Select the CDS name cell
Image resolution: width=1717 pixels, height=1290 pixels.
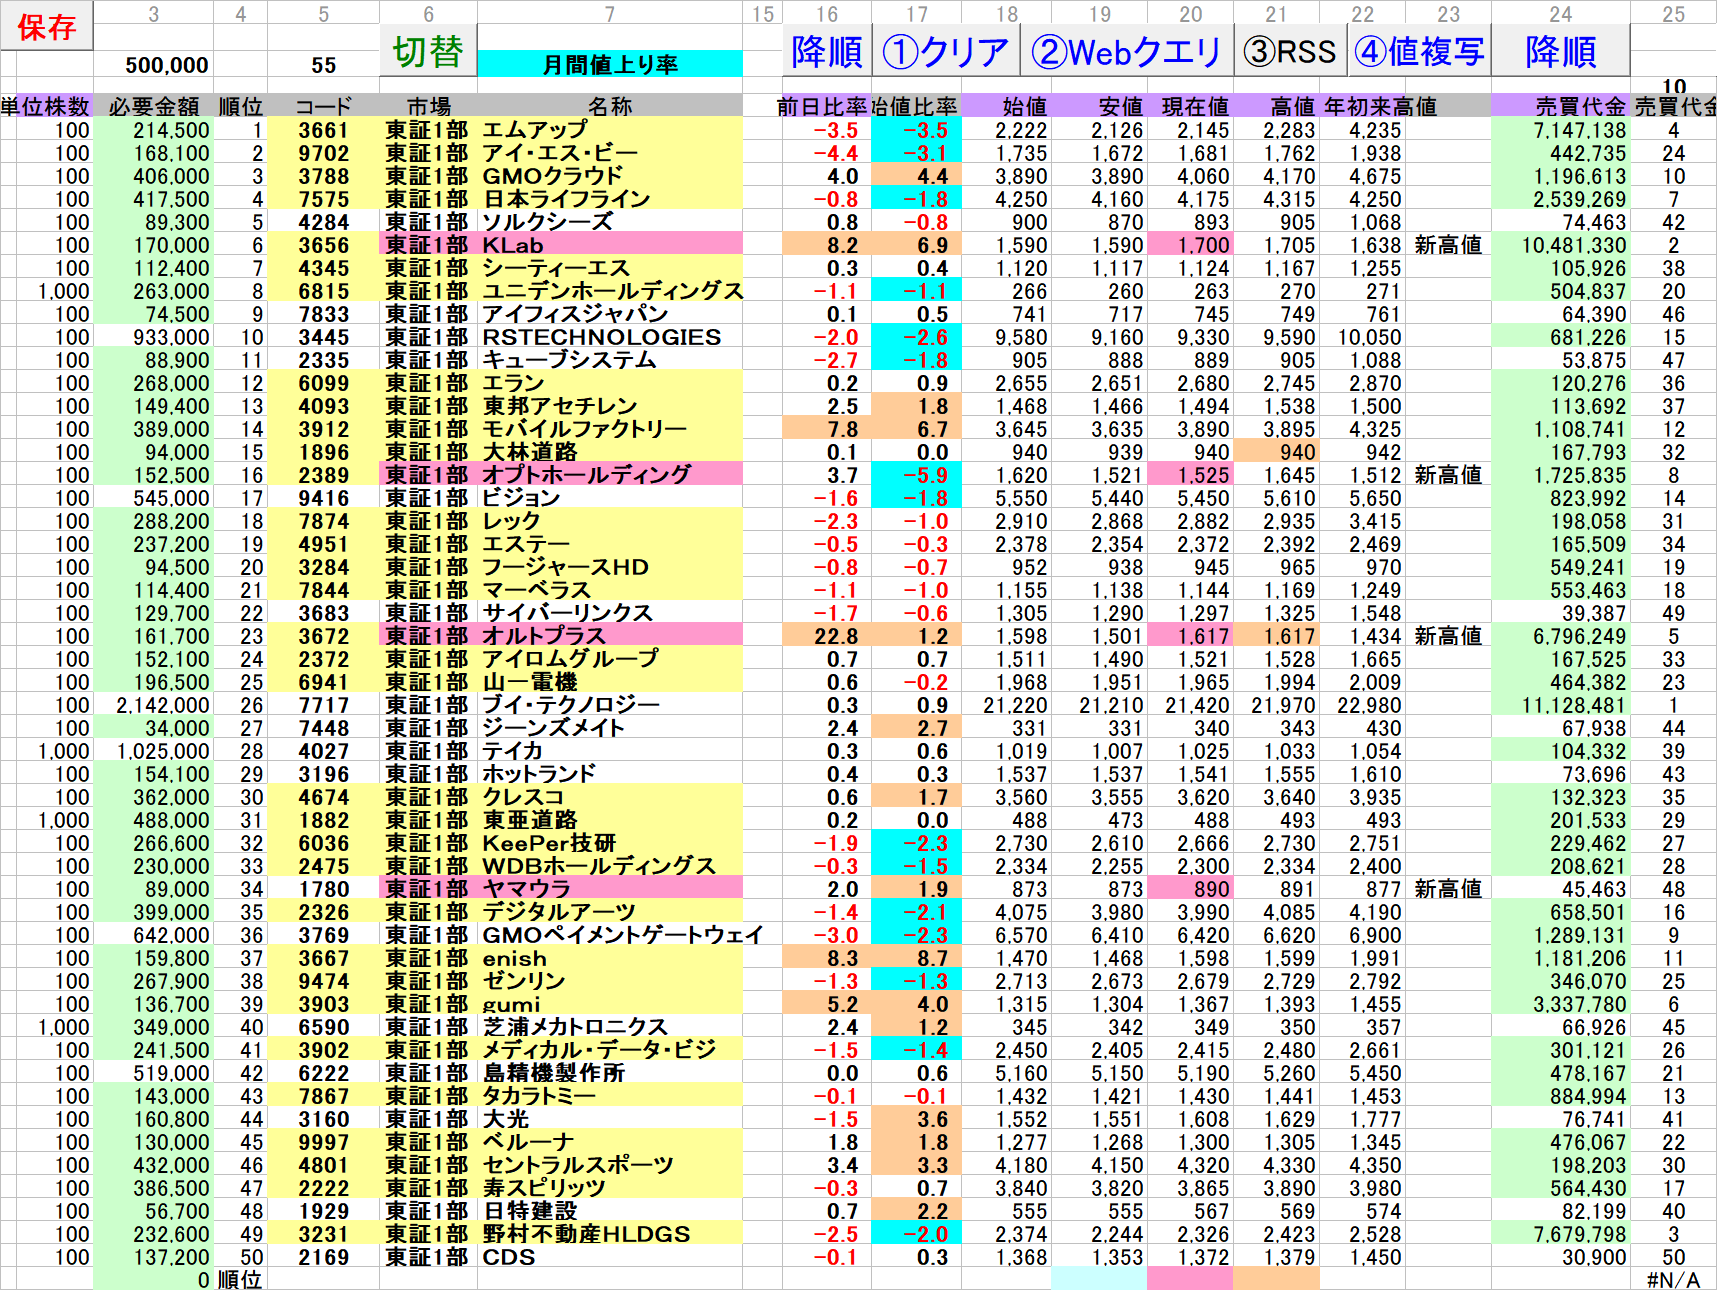pos(610,1257)
